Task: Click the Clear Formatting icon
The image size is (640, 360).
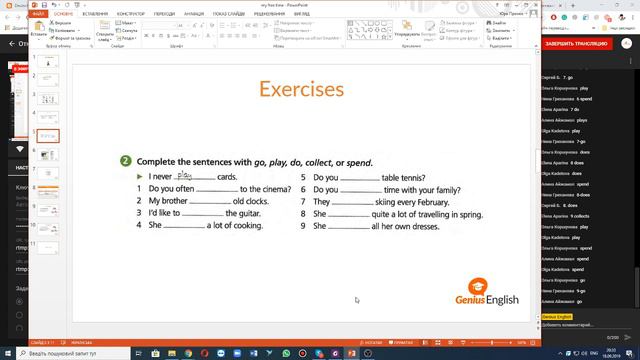Action: [x=212, y=25]
